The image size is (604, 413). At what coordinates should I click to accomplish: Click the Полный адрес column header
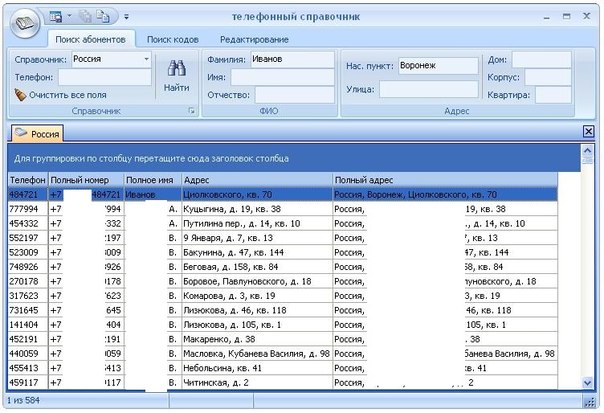(445, 180)
